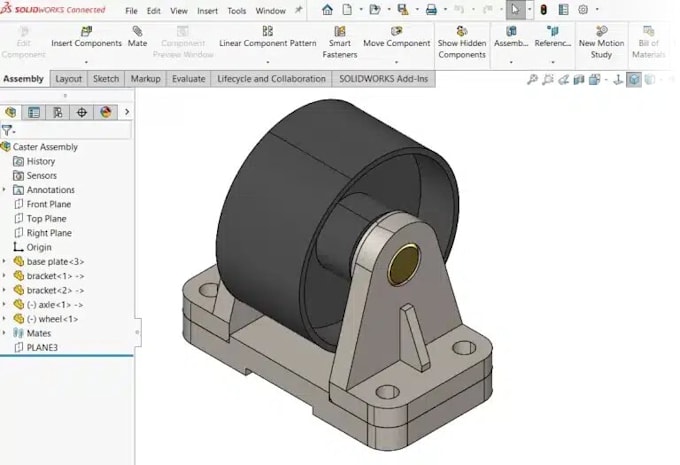The height and width of the screenshot is (465, 680).
Task: Pin the menu bar with pushpin
Action: click(x=298, y=10)
